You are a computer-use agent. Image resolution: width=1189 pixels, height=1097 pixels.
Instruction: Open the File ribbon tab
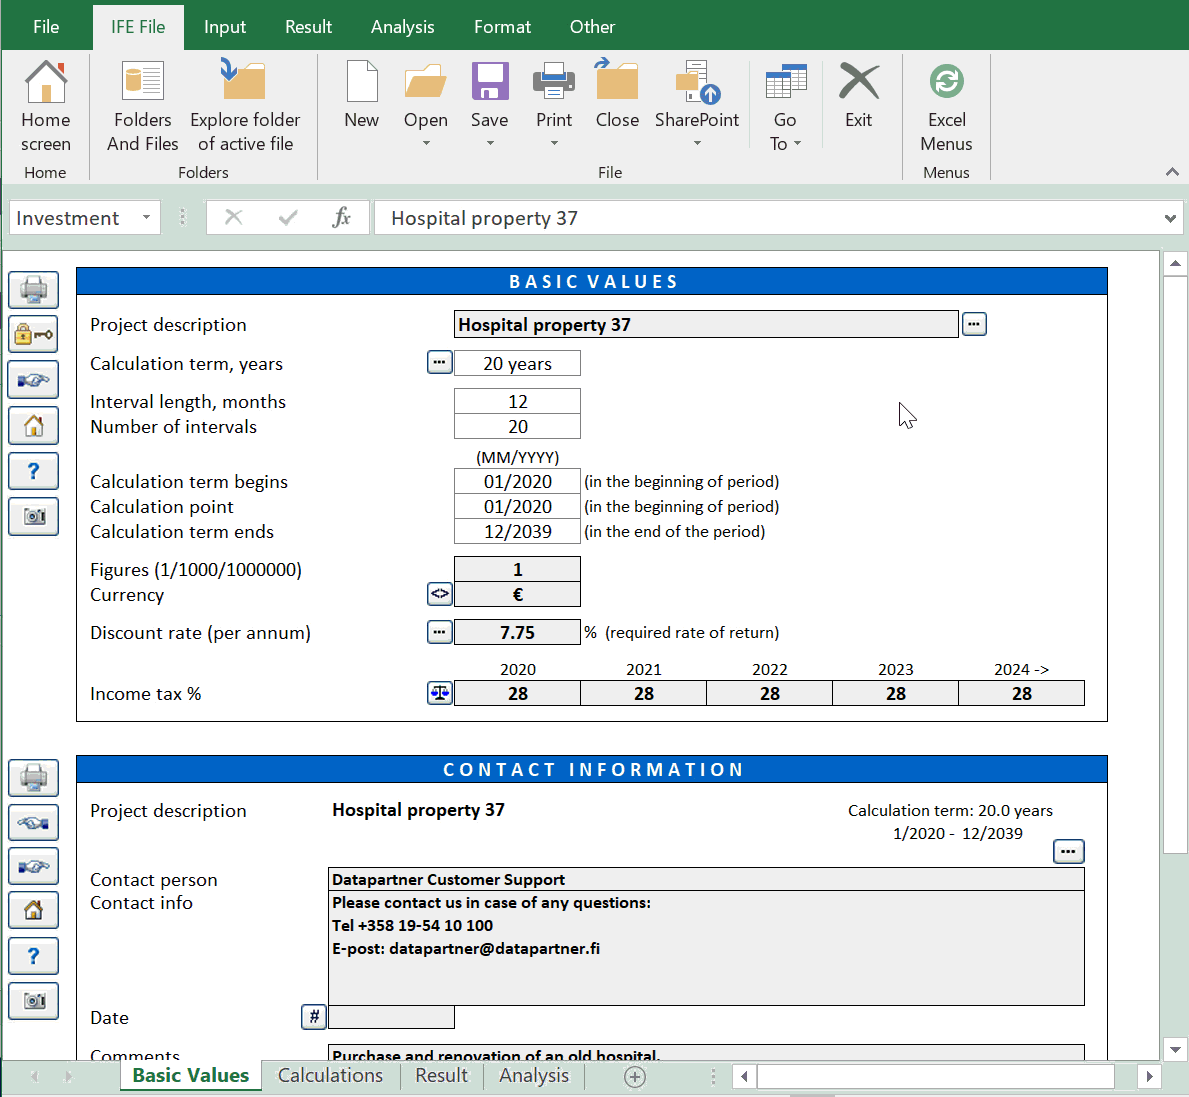(46, 27)
